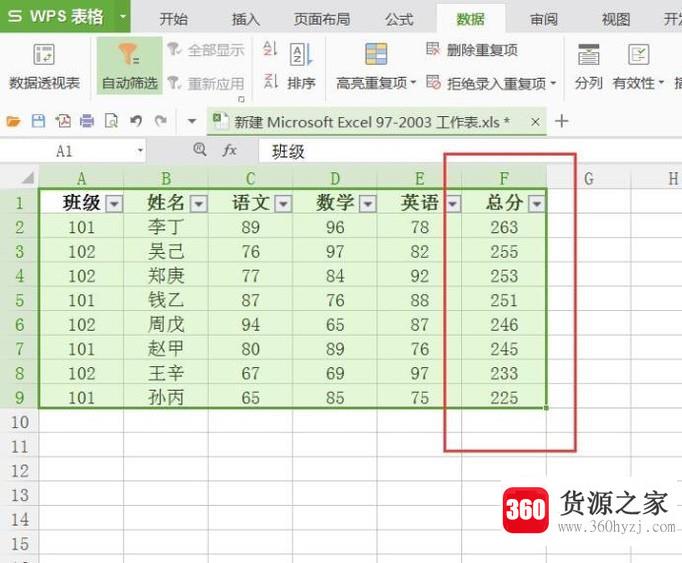
Task: Click cell containing 周戊
Action: [x=166, y=325]
